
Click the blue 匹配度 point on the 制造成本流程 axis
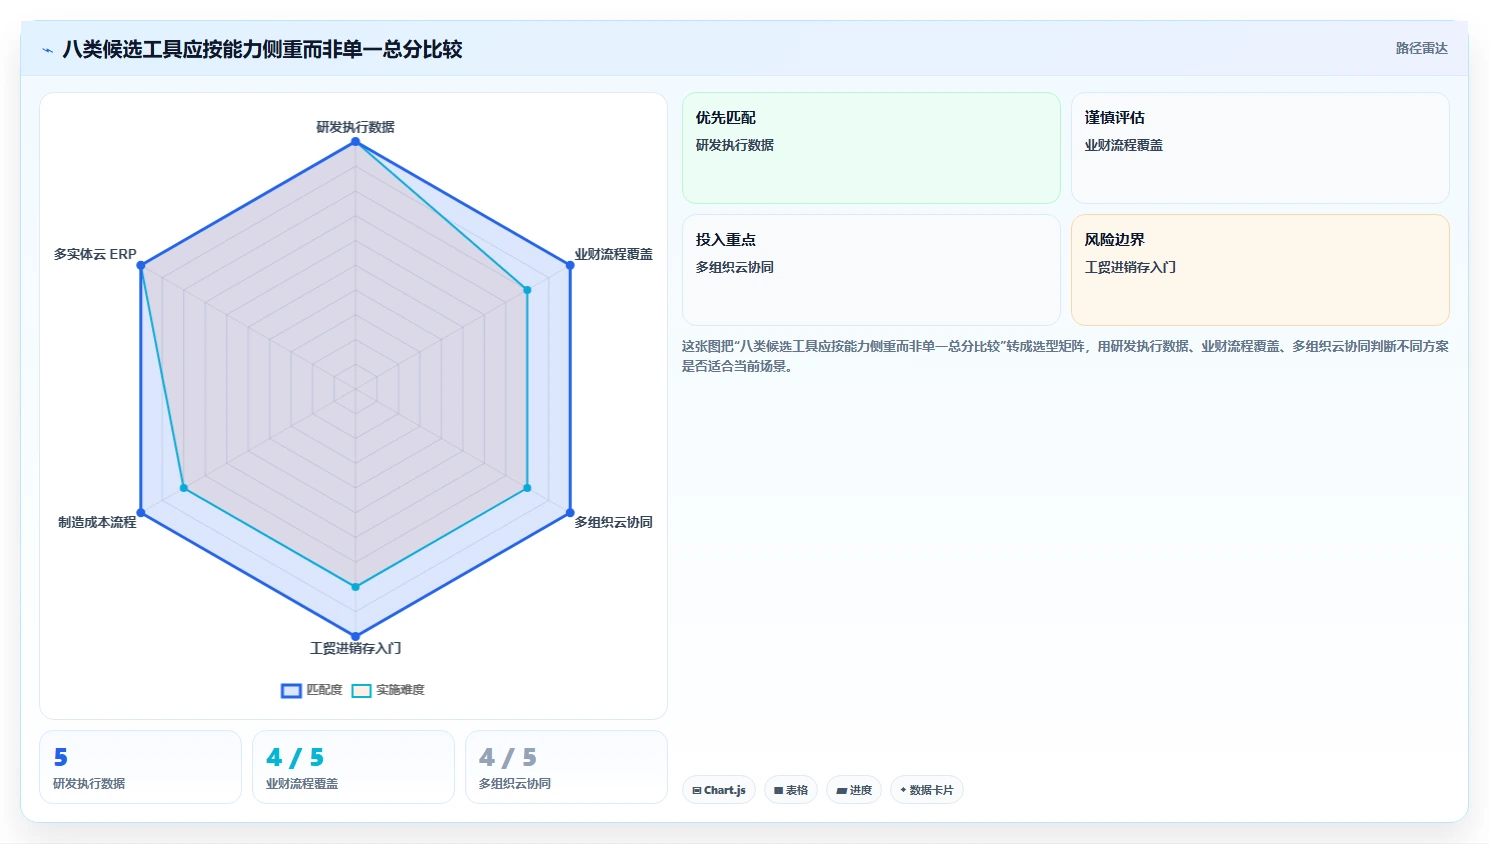(x=141, y=512)
